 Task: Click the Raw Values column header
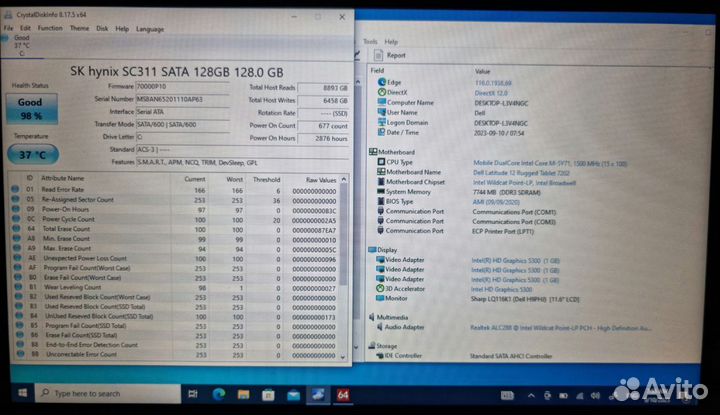321,180
